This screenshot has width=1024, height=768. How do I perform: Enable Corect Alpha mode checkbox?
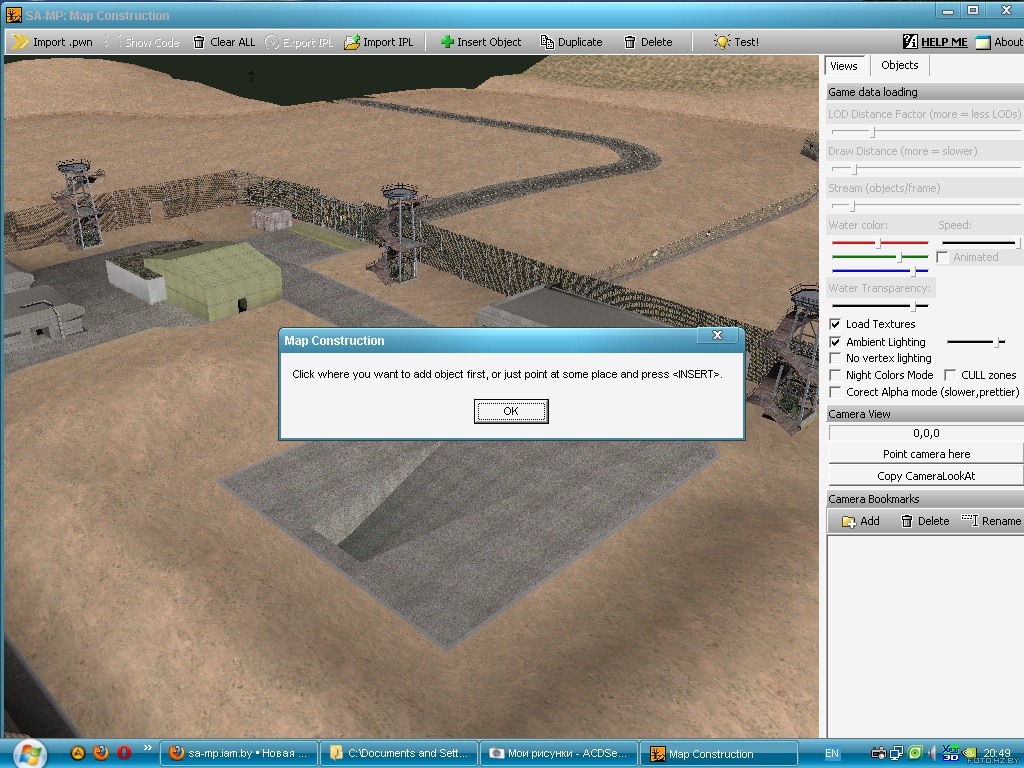(835, 392)
